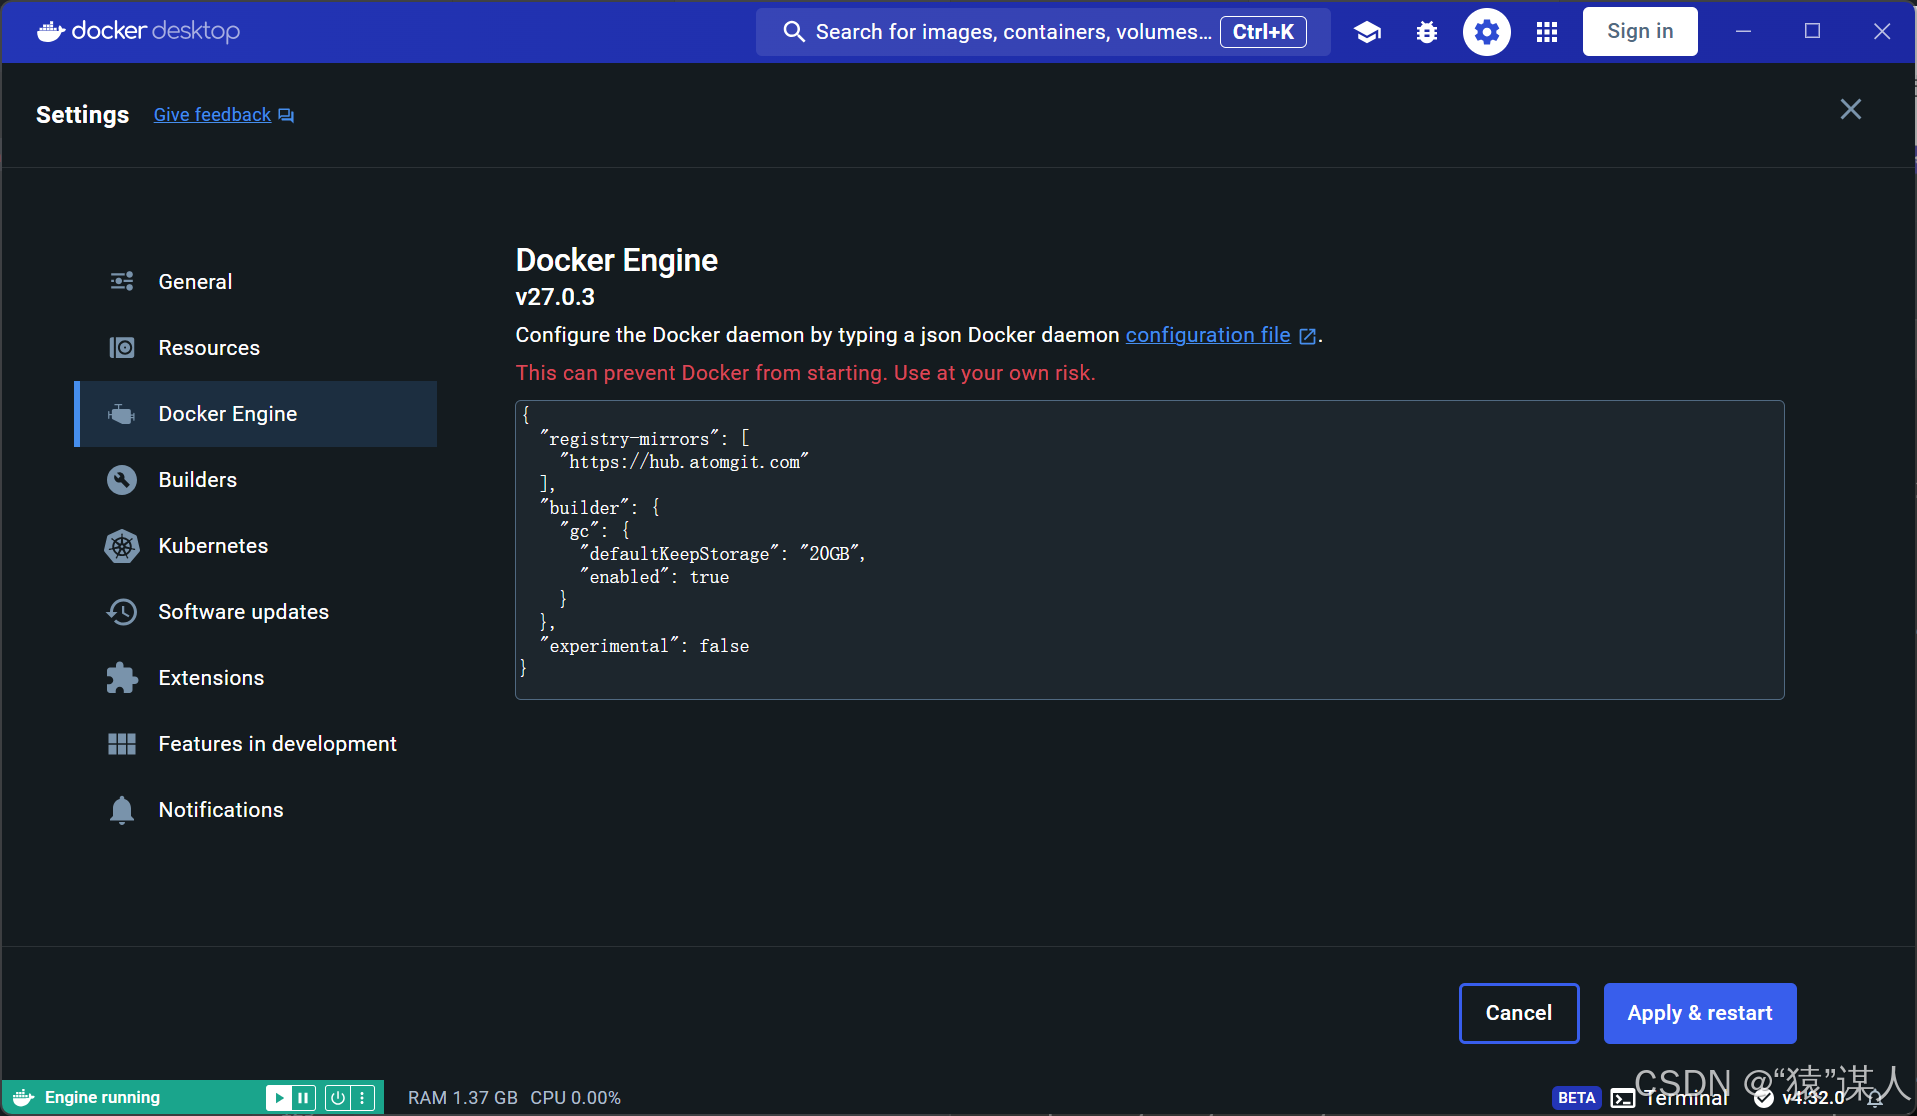Click the Apply & restart button
The image size is (1917, 1116).
click(1700, 1013)
